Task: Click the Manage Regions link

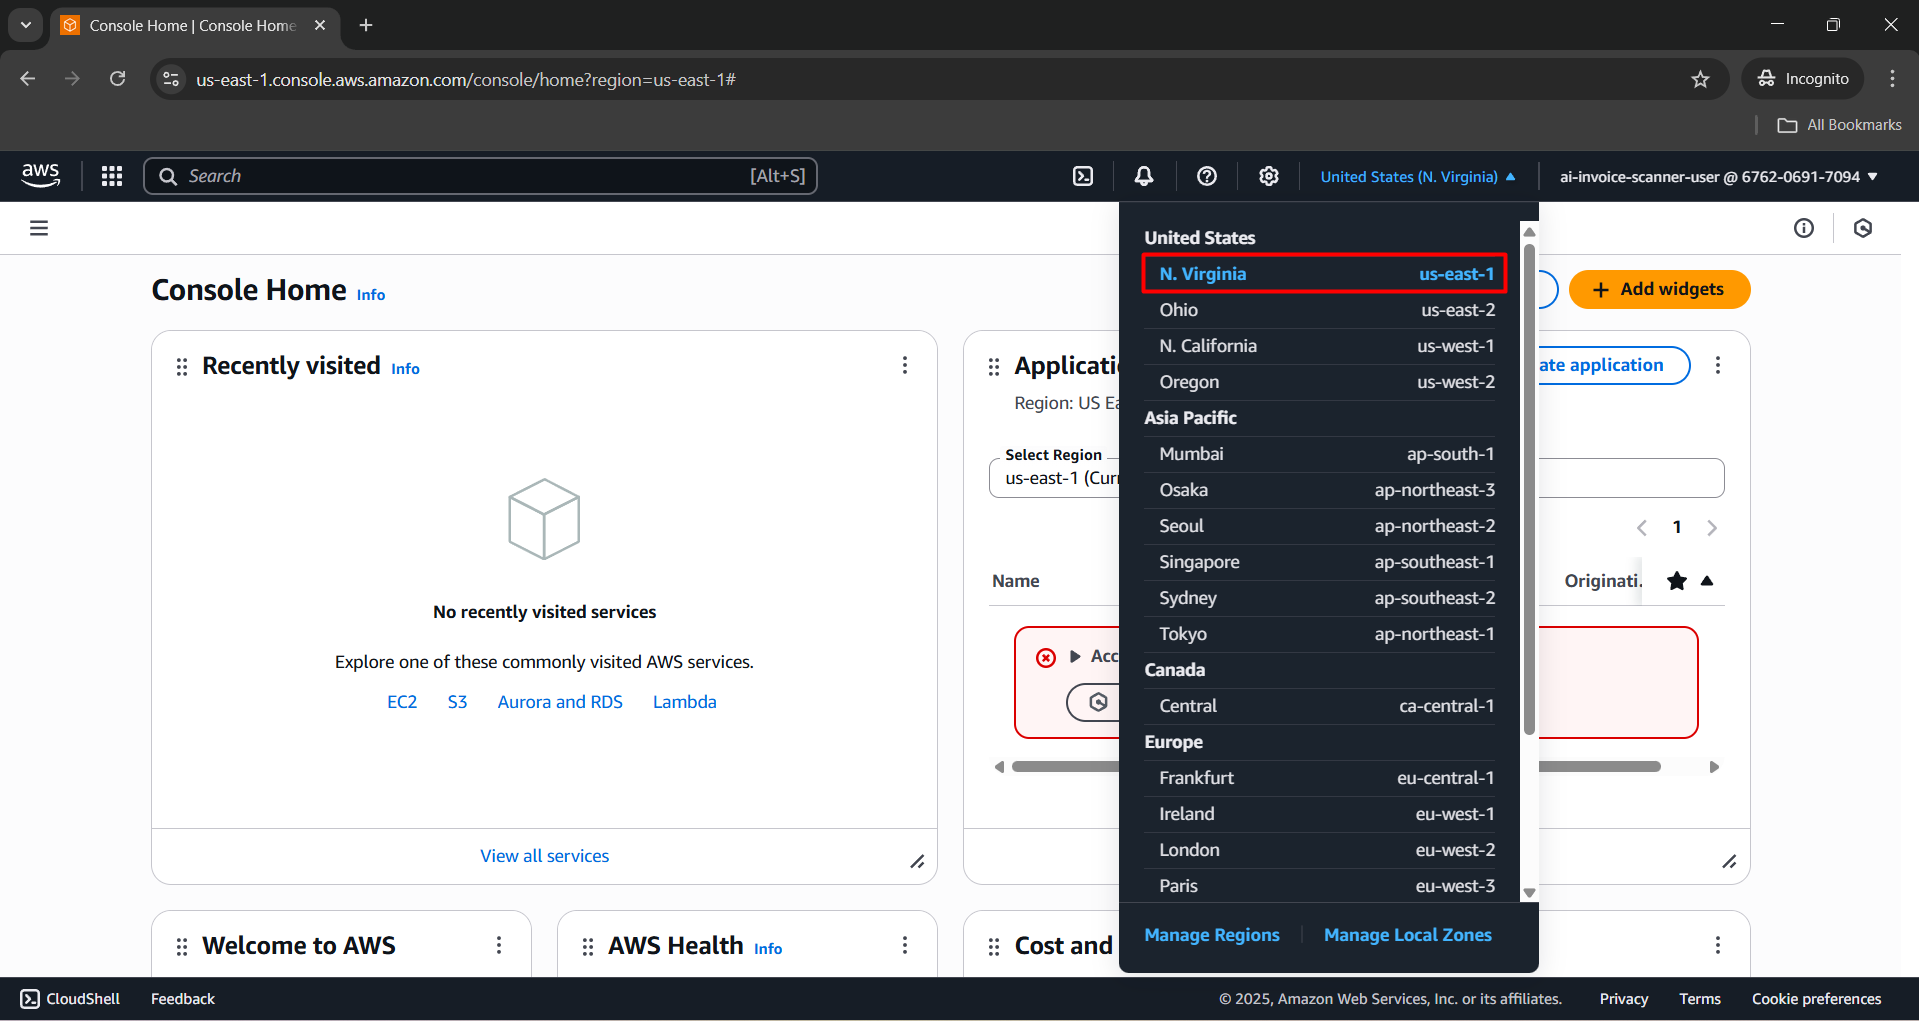Action: pyautogui.click(x=1211, y=935)
